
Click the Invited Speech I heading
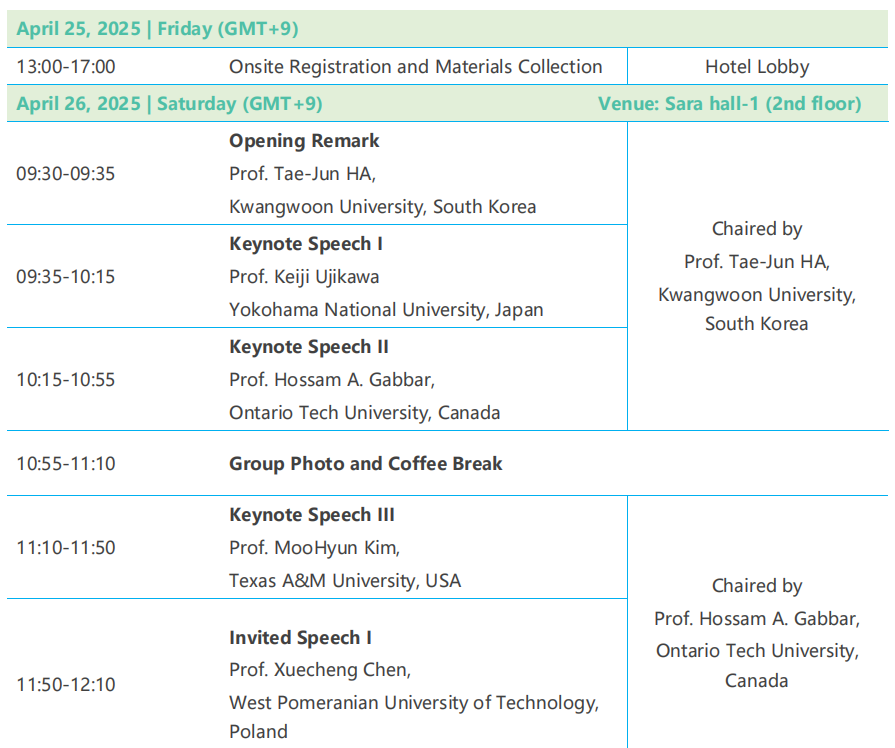[300, 638]
